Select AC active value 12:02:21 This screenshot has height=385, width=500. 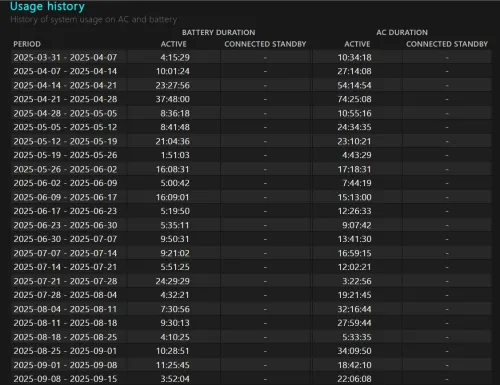click(354, 267)
